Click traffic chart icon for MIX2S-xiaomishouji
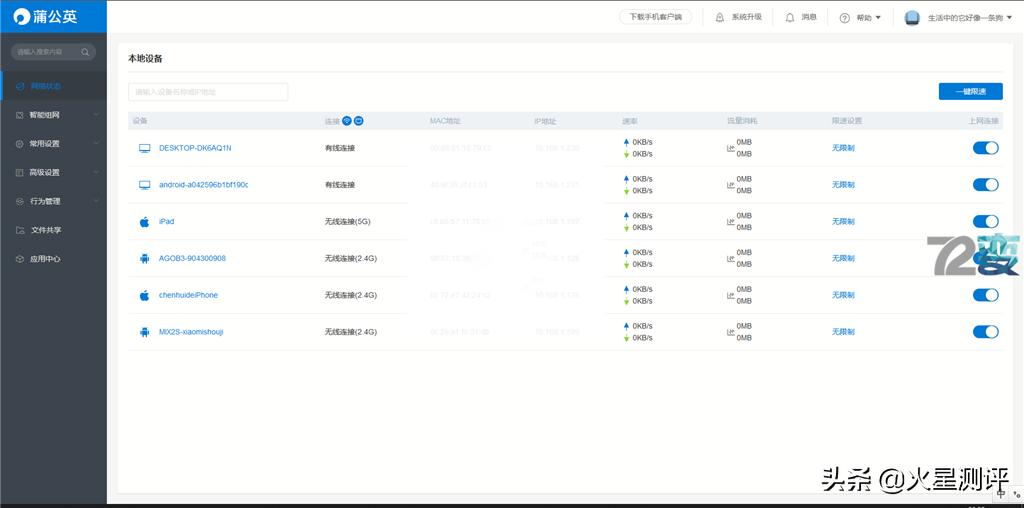The image size is (1024, 508). click(x=731, y=332)
